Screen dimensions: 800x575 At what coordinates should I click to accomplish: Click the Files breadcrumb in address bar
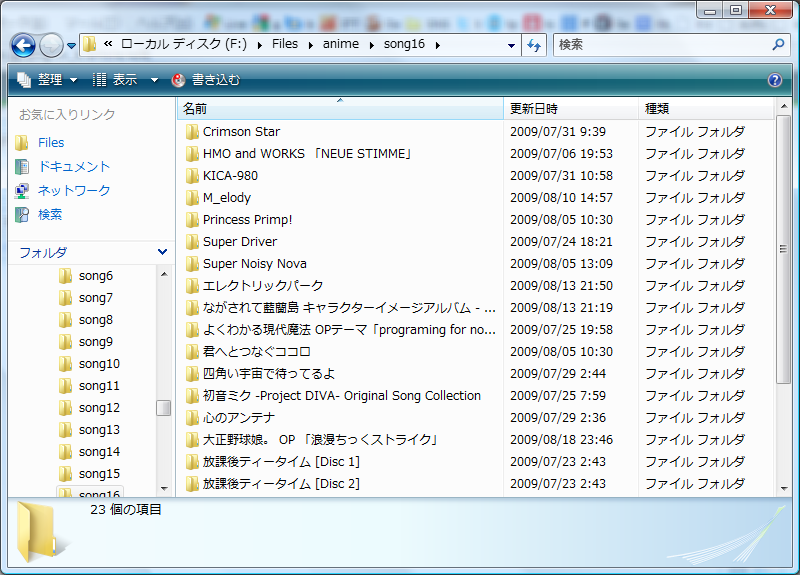click(x=285, y=44)
